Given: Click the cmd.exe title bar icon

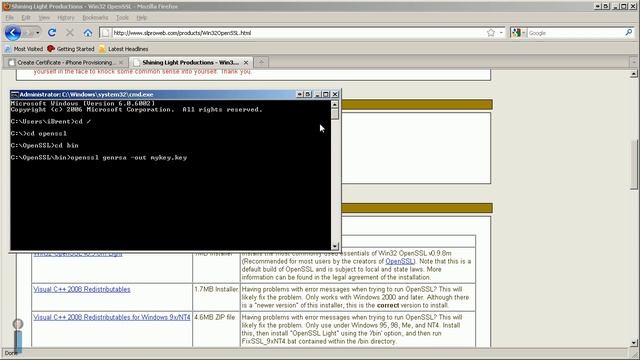Looking at the screenshot, I should tap(15, 94).
